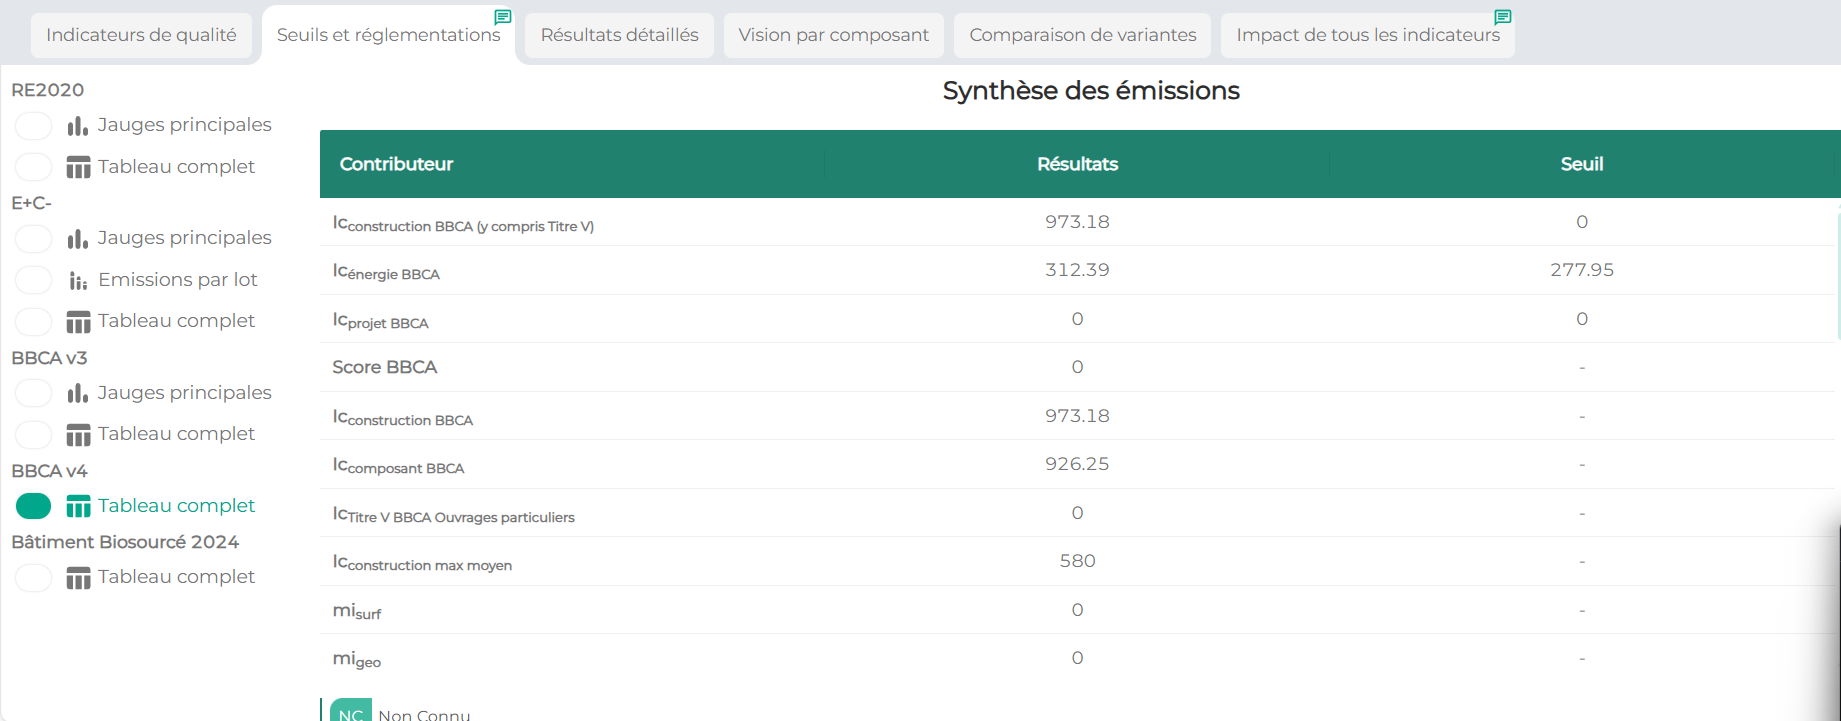Click the table icon under E+C- section
1841x721 pixels.
coord(78,322)
